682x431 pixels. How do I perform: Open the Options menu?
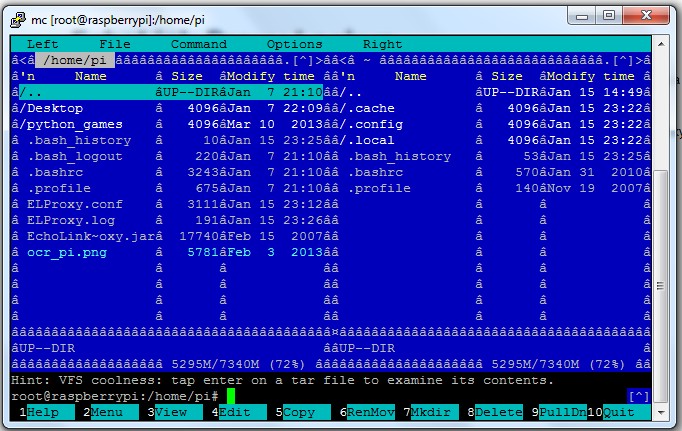(x=294, y=44)
